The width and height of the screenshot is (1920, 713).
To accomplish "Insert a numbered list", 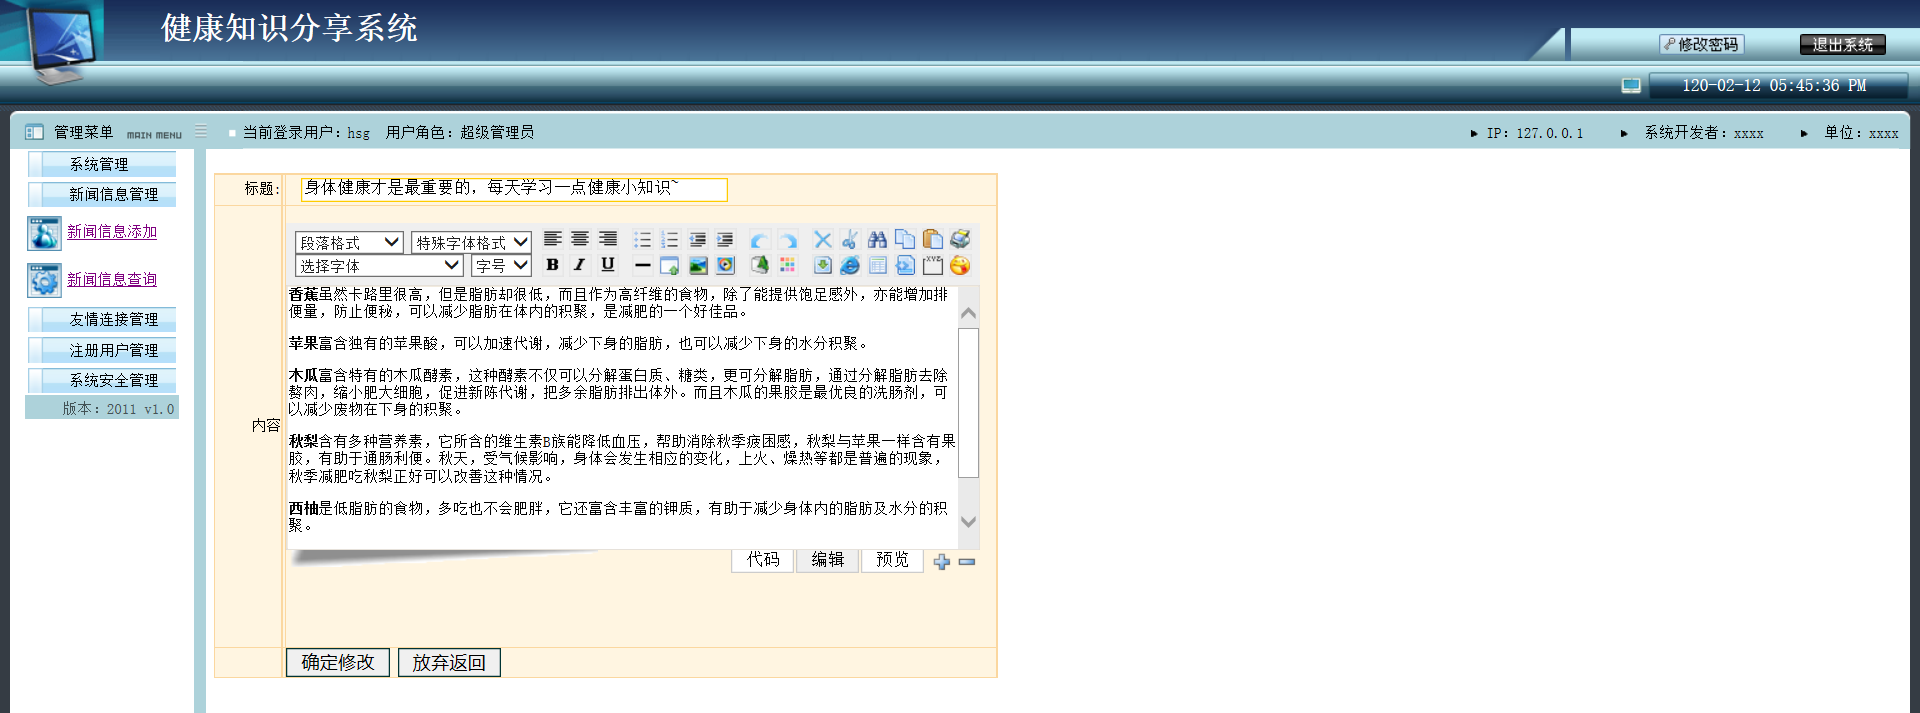I will (670, 240).
